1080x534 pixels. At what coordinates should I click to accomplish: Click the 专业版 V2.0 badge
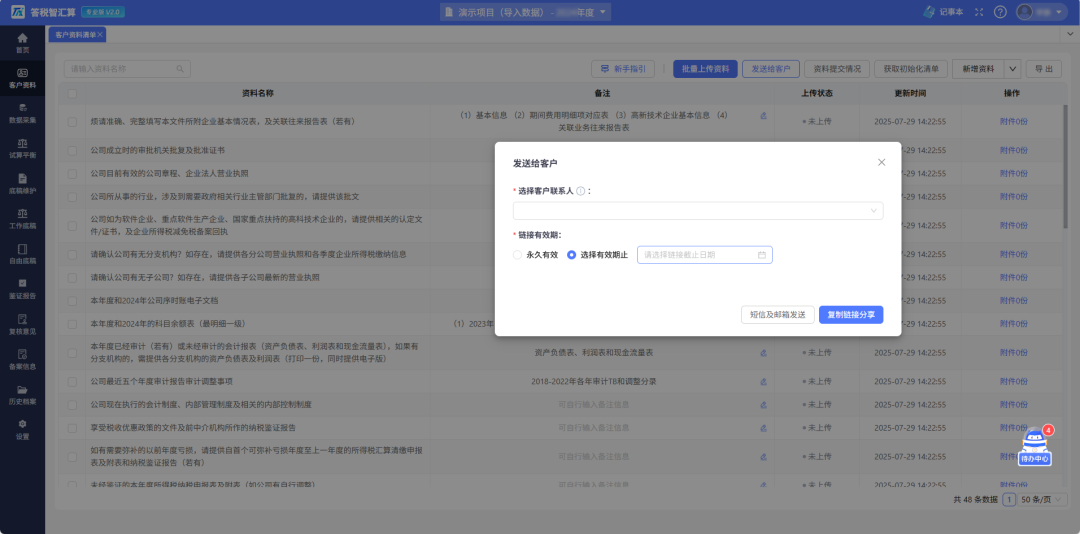click(x=103, y=12)
